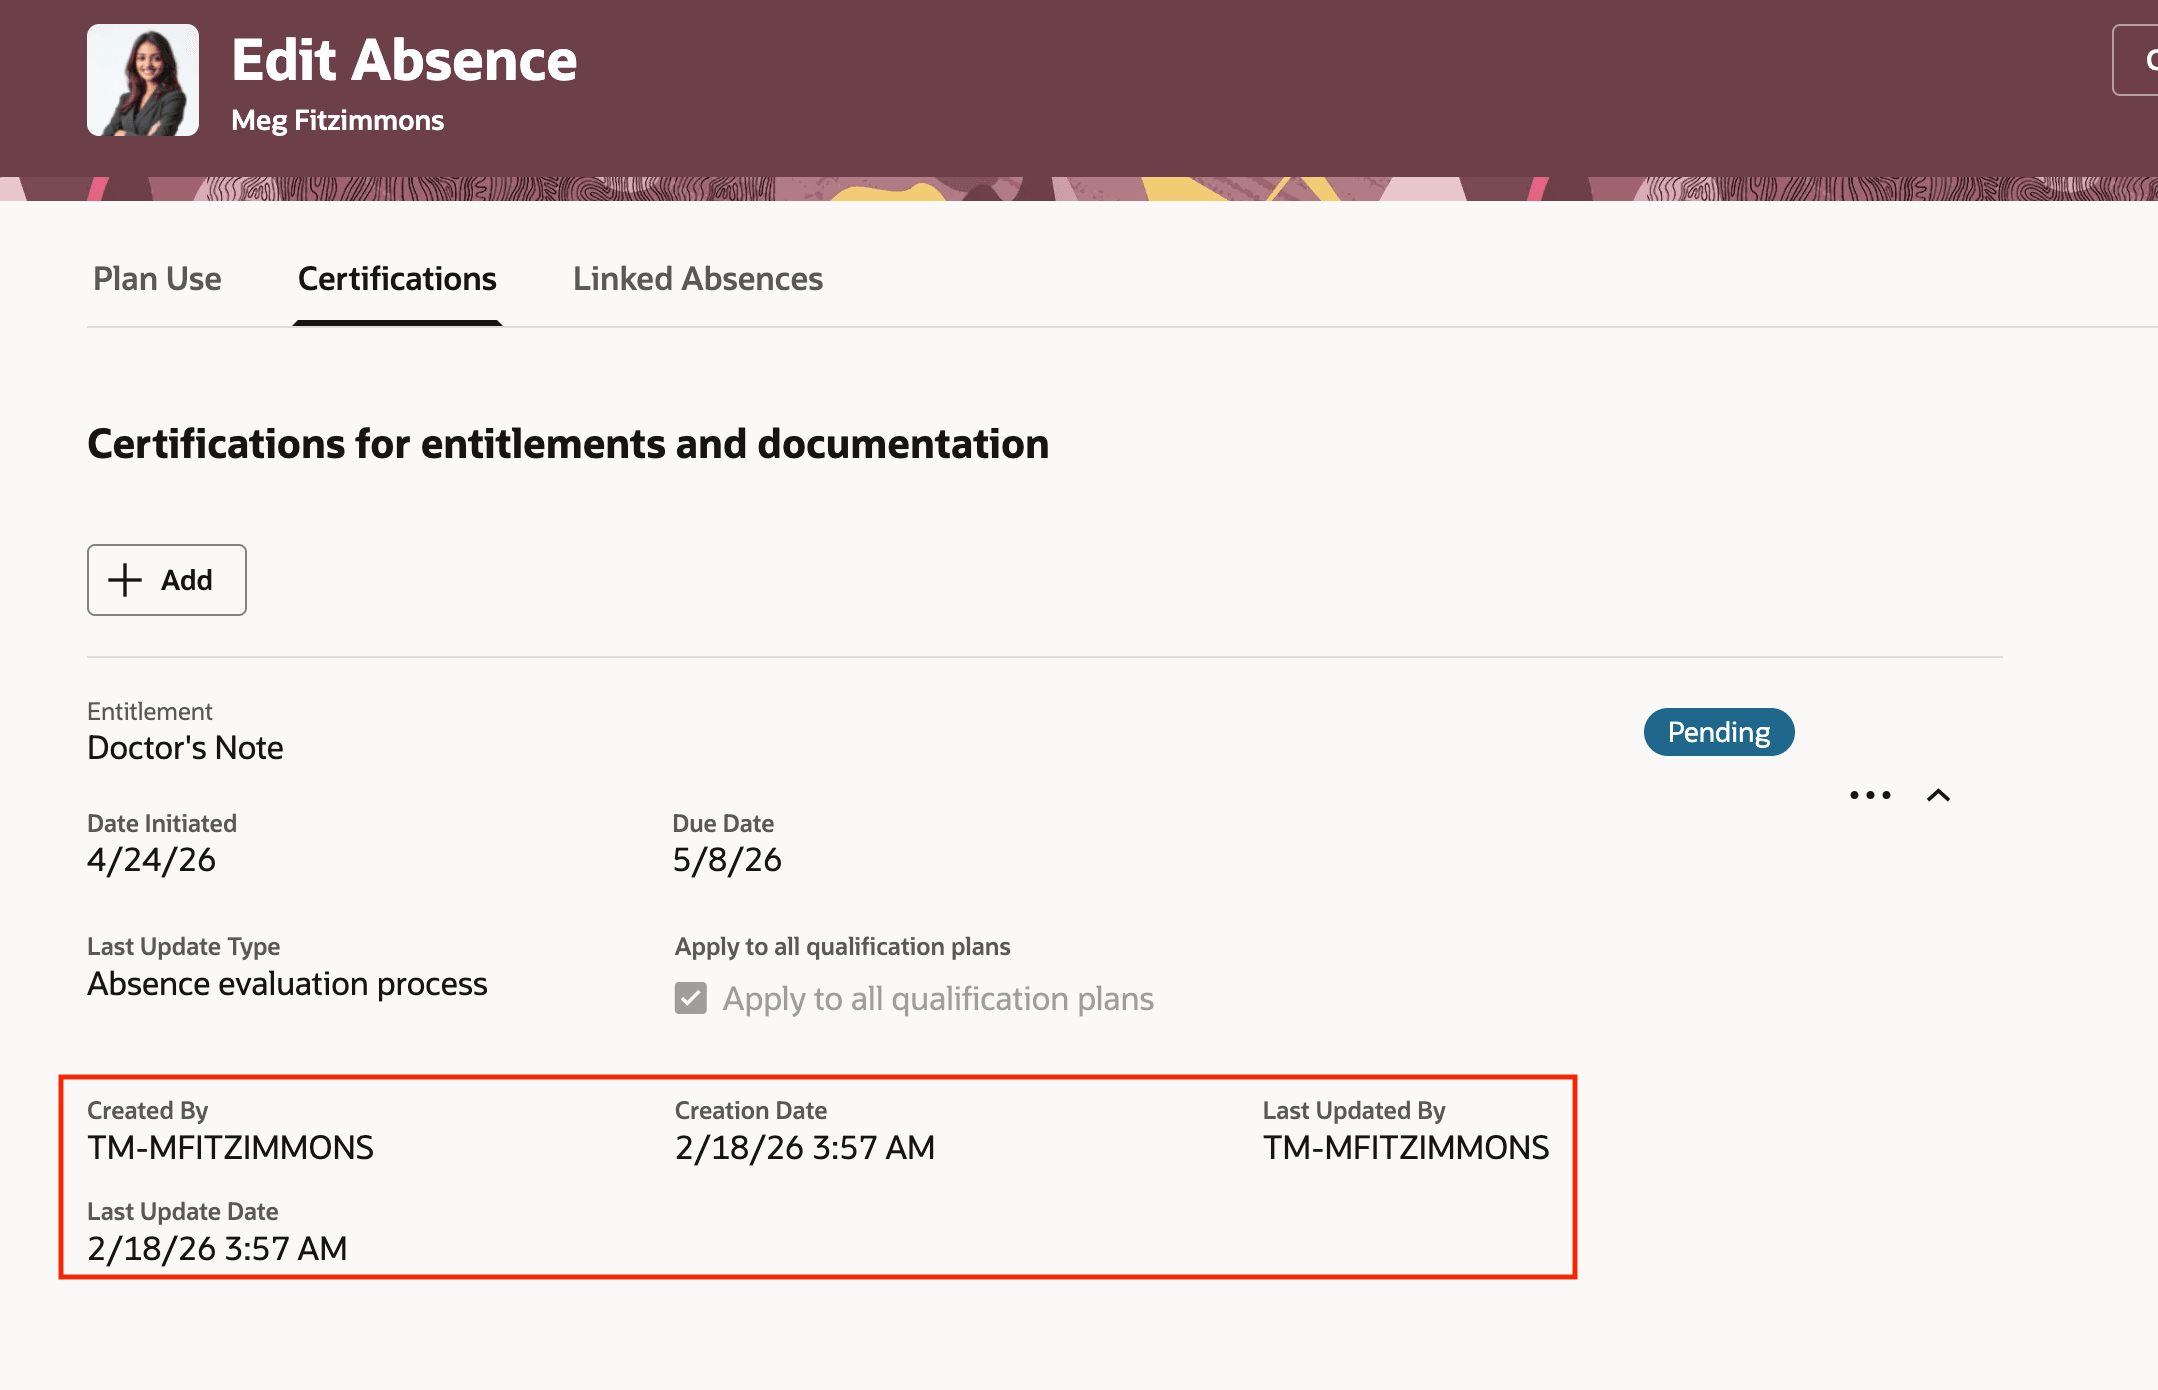The height and width of the screenshot is (1390, 2158).
Task: Click the Pending status badge
Action: tap(1718, 732)
